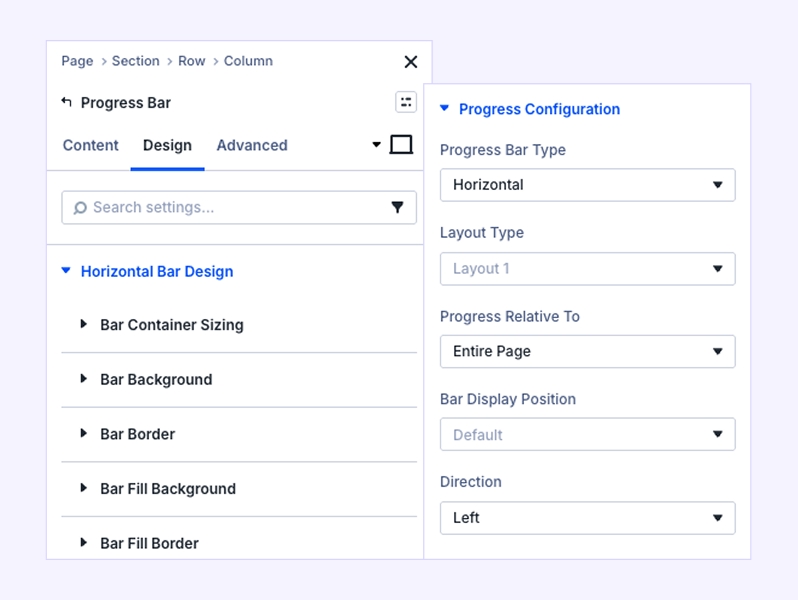798x600 pixels.
Task: Click the panel options icon near title
Action: coord(406,102)
